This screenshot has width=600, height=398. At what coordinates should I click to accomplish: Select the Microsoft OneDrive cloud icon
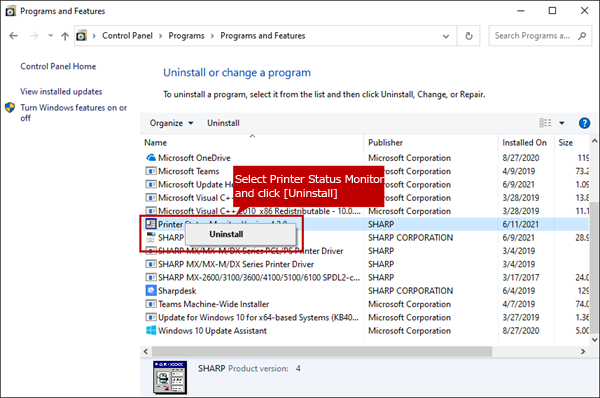click(151, 158)
